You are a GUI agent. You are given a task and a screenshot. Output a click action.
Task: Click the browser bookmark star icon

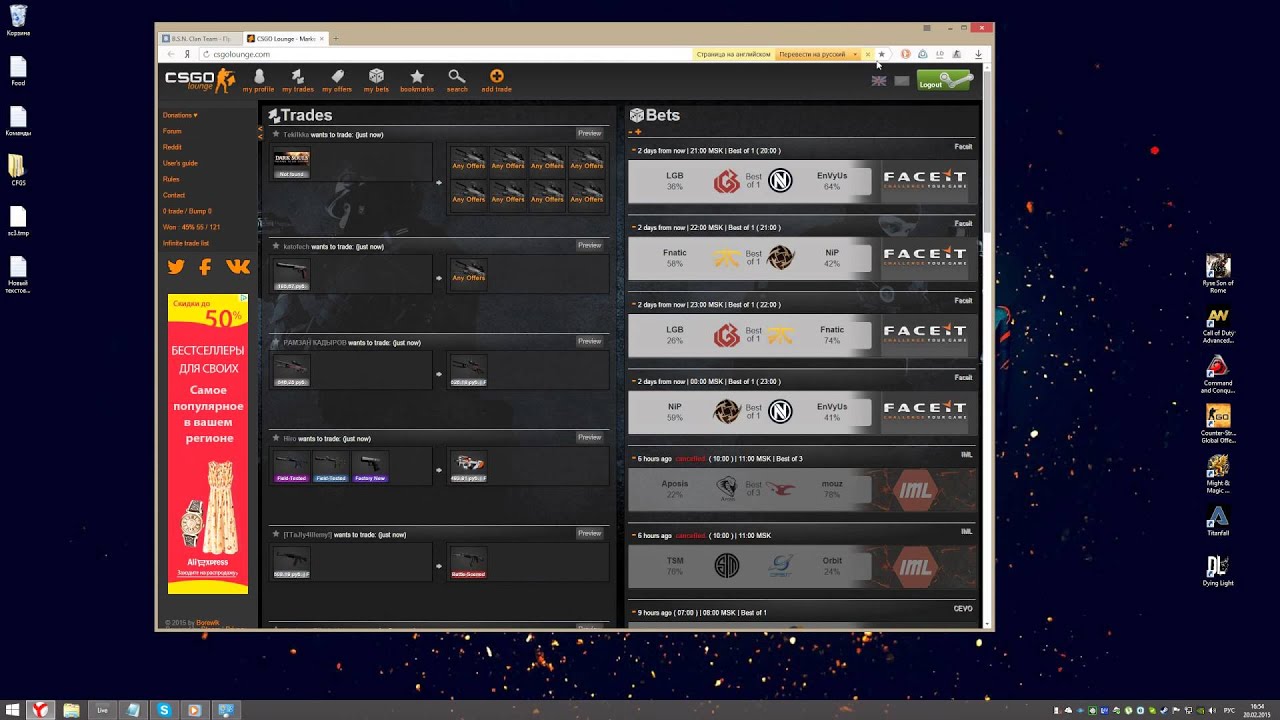pos(881,54)
